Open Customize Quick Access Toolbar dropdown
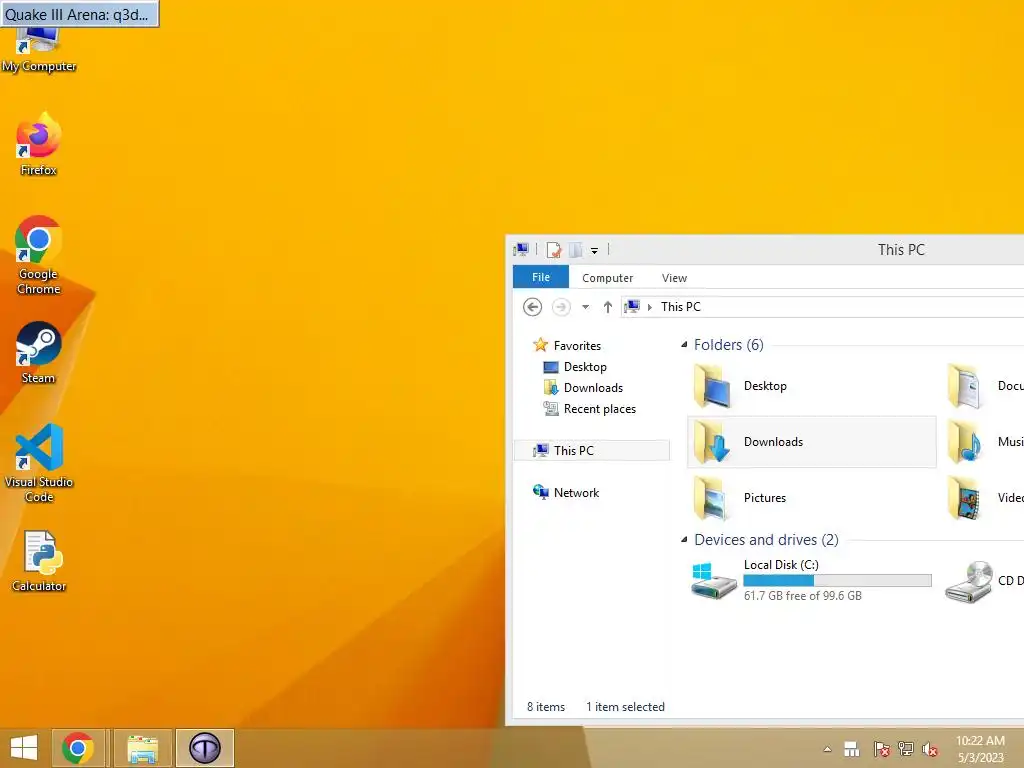The width and height of the screenshot is (1024, 768). pos(594,250)
